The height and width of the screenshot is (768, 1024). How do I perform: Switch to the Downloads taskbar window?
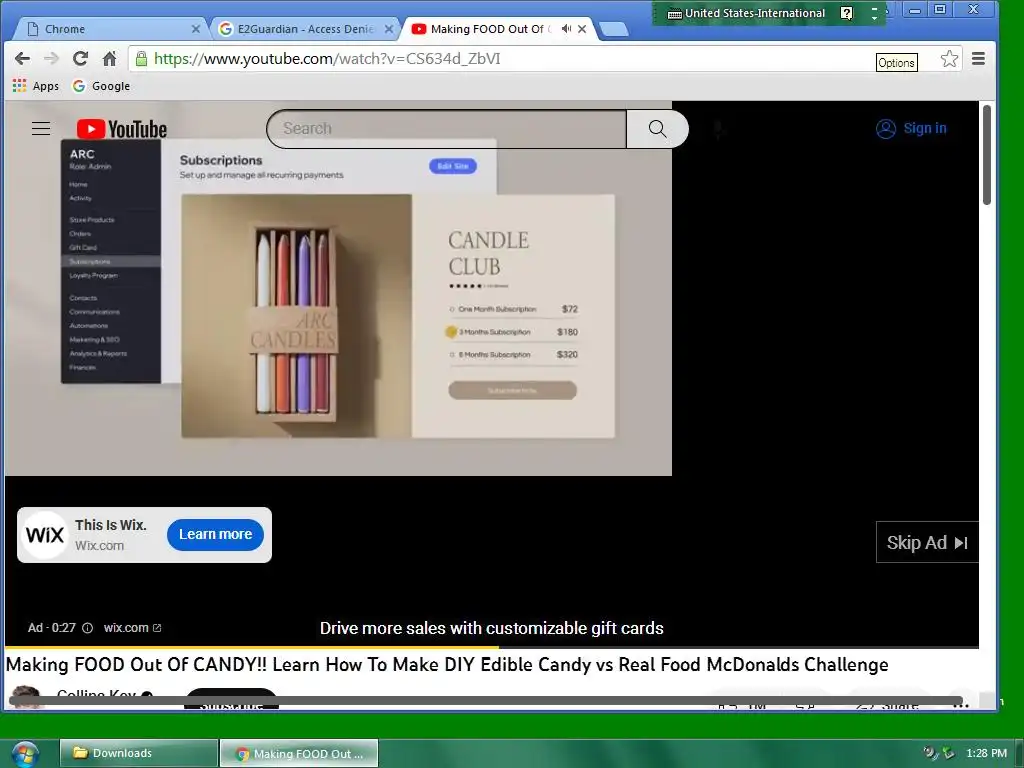pos(138,753)
